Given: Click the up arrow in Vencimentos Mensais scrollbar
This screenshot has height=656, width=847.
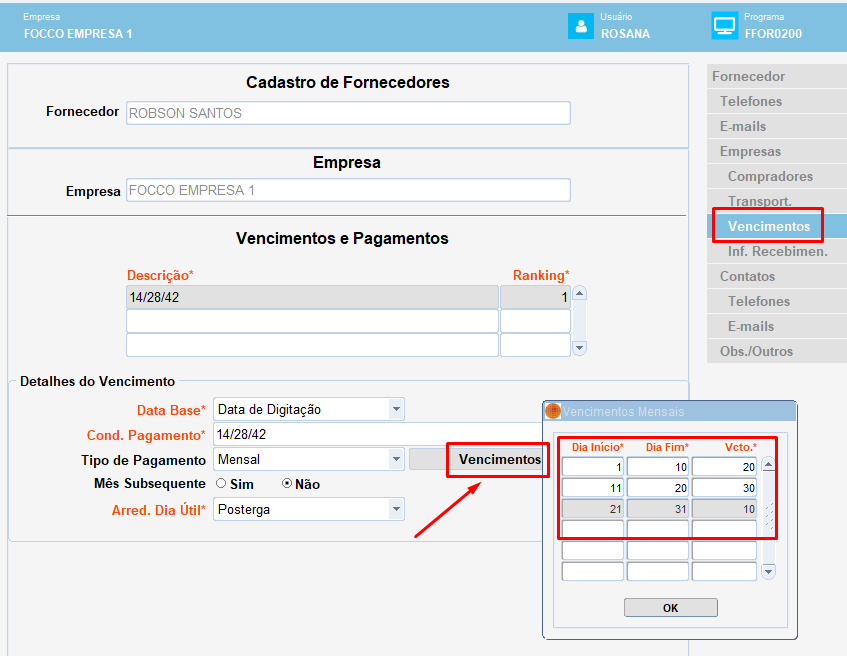Looking at the screenshot, I should (769, 464).
